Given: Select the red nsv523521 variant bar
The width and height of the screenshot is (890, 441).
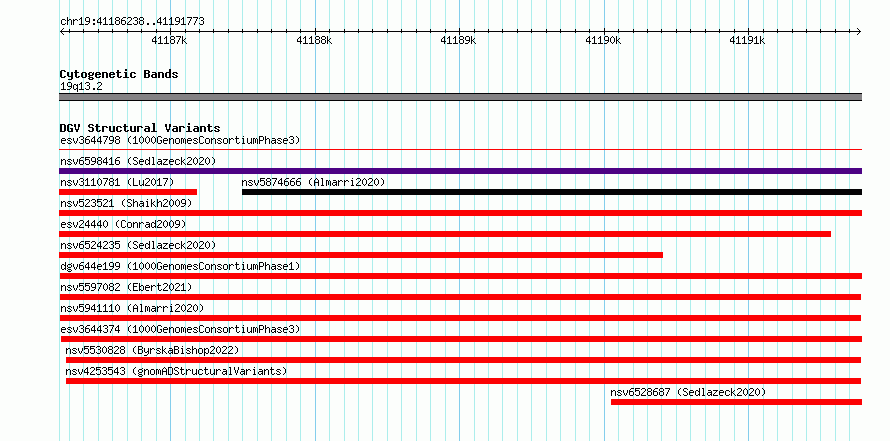Looking at the screenshot, I should tap(460, 213).
